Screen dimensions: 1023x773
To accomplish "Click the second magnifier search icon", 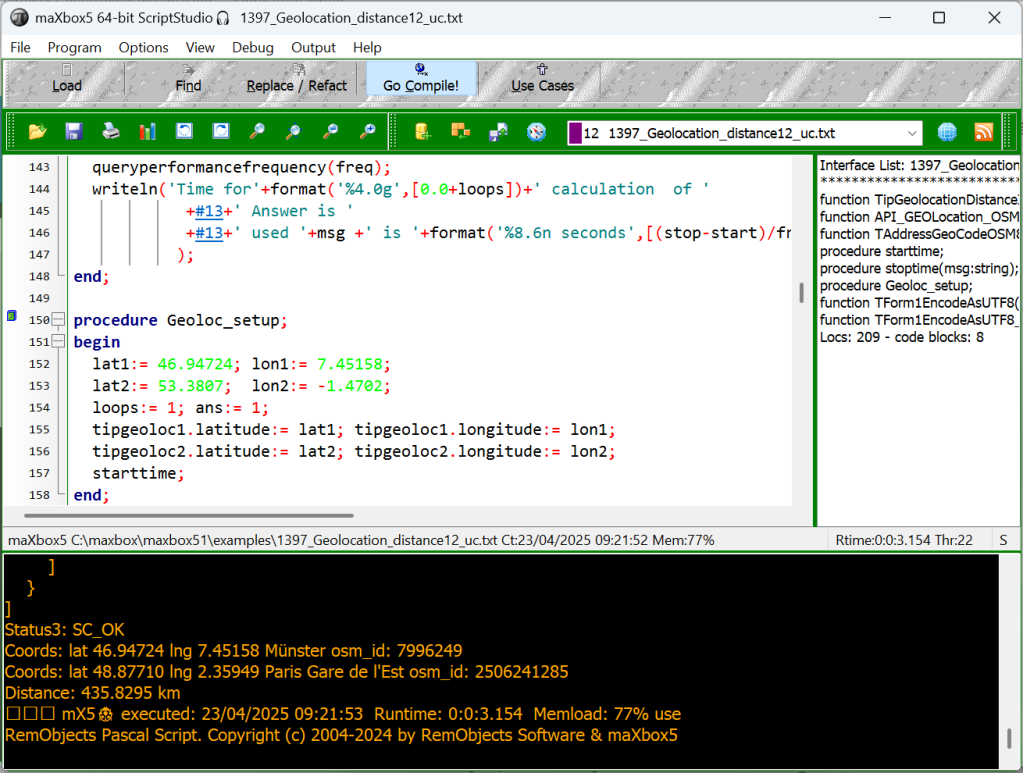I will 294,132.
